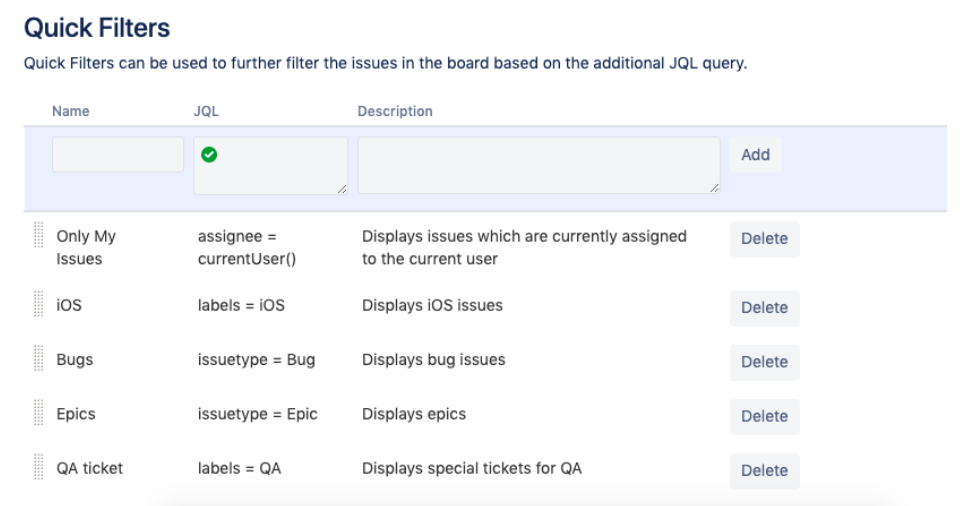Delete the iOS quick filter
966x506 pixels.
pos(764,308)
